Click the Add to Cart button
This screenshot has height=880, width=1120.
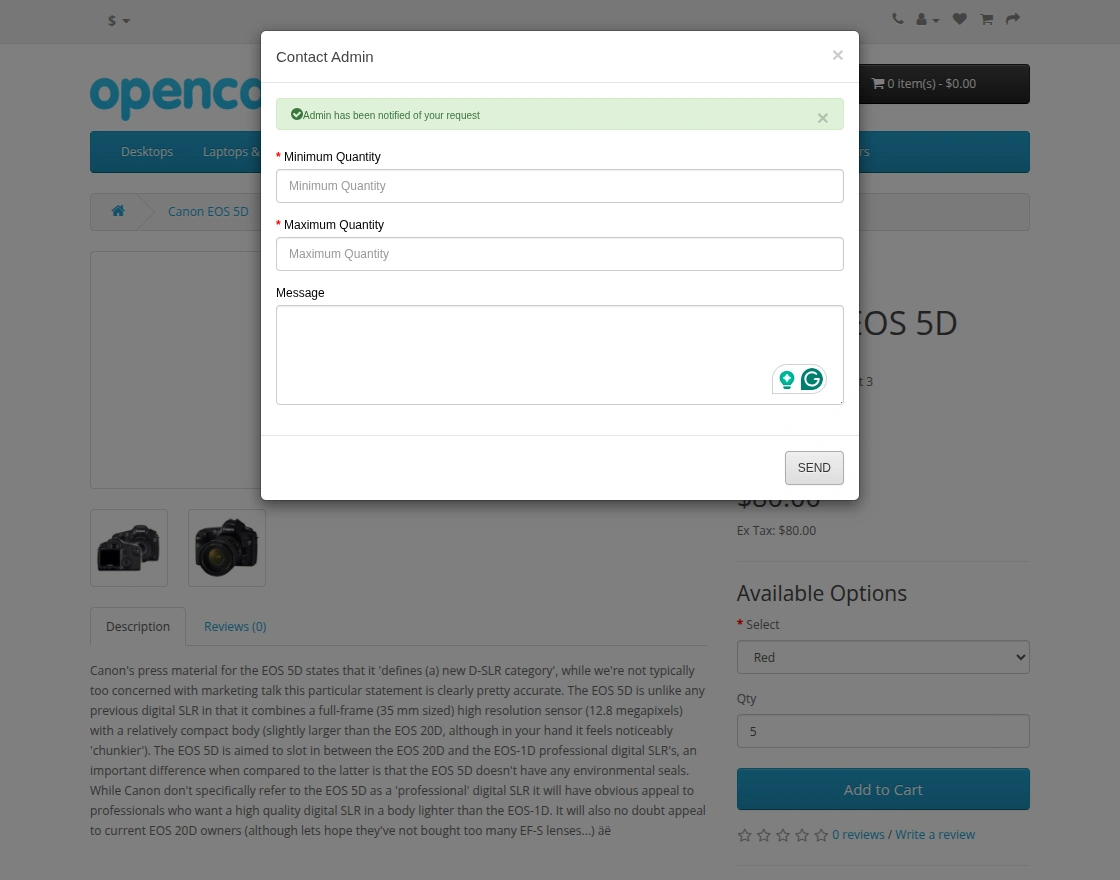click(883, 789)
